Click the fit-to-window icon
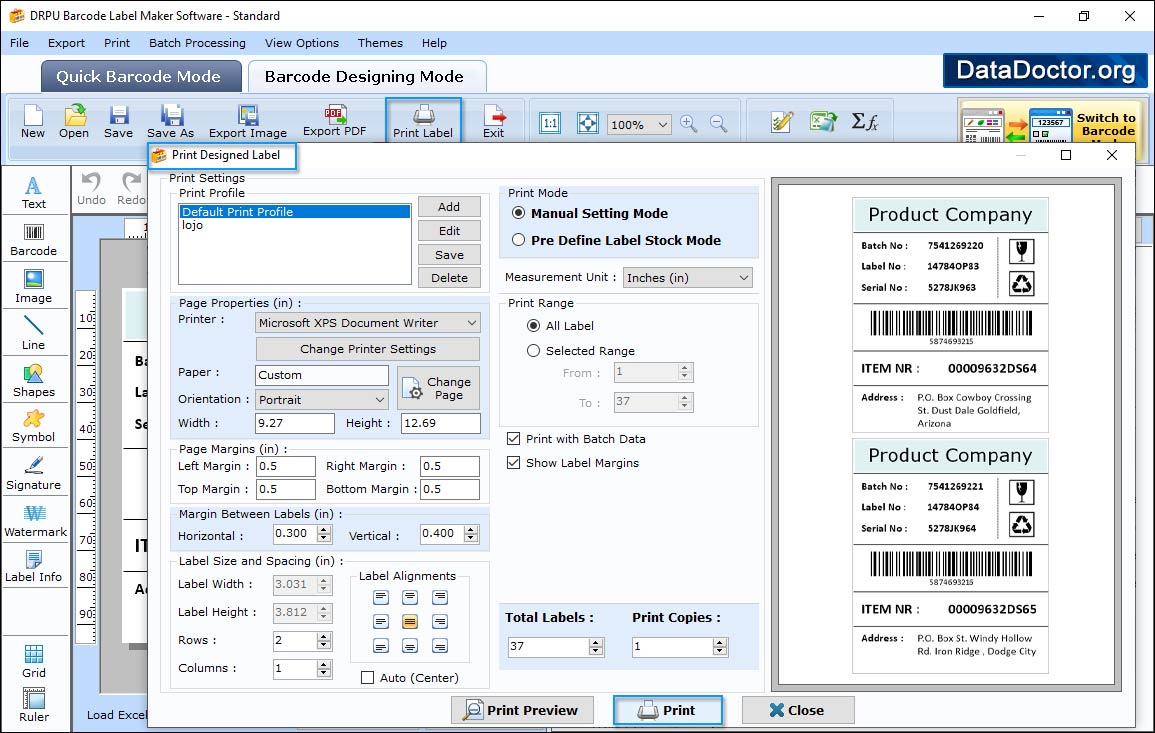The width and height of the screenshot is (1155, 733). [x=588, y=123]
